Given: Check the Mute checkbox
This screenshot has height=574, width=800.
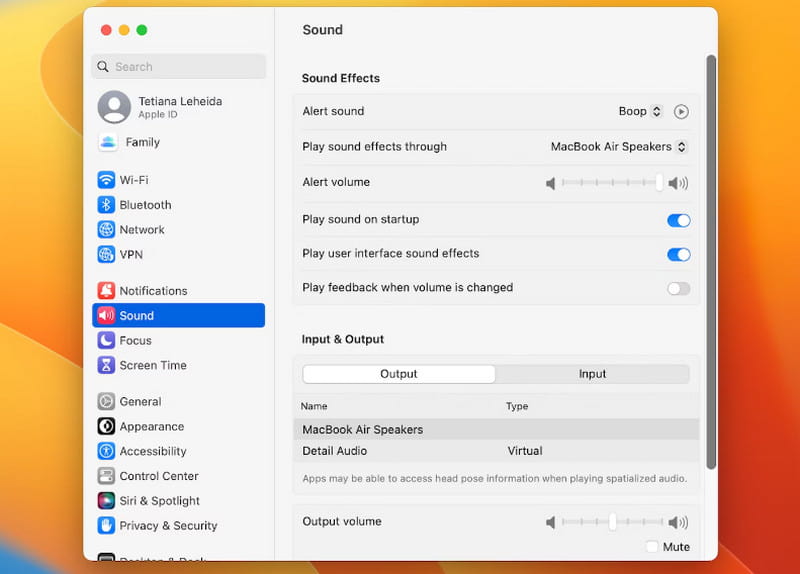Looking at the screenshot, I should tap(652, 547).
